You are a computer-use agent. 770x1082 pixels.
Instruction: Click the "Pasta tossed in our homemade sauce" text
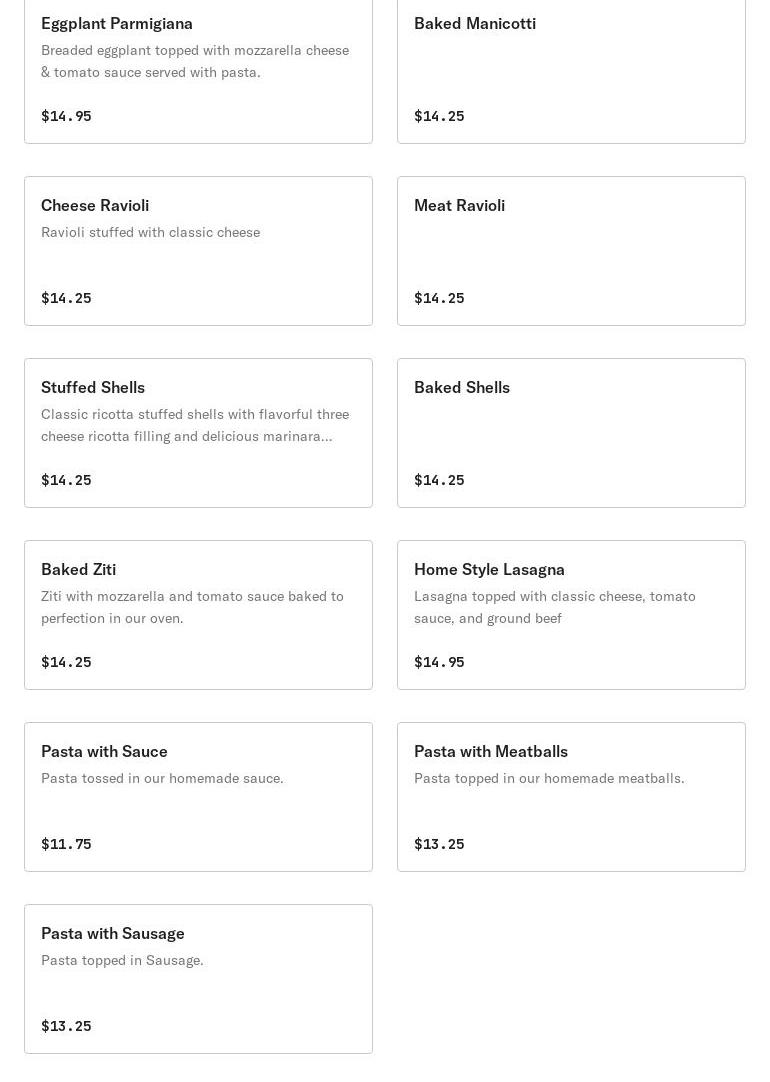point(162,778)
